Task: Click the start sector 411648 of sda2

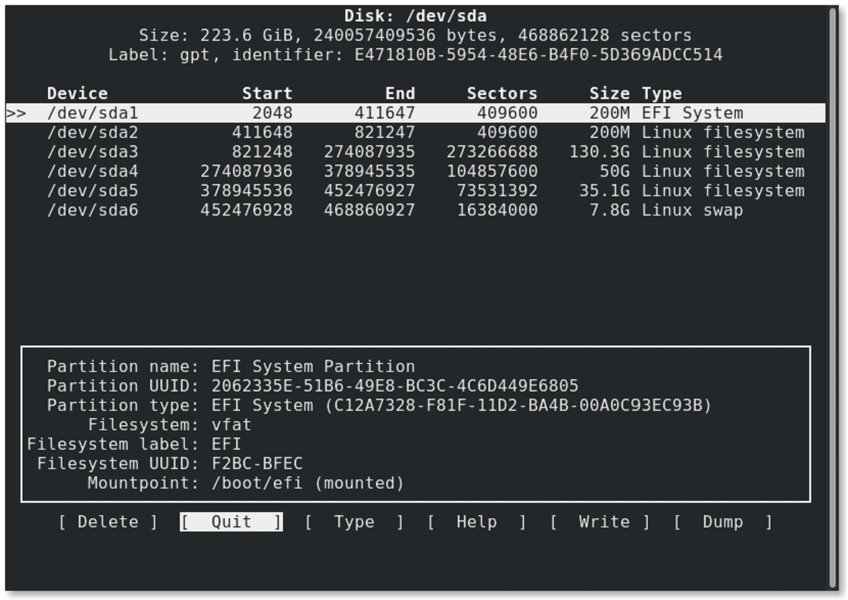Action: click(x=262, y=132)
